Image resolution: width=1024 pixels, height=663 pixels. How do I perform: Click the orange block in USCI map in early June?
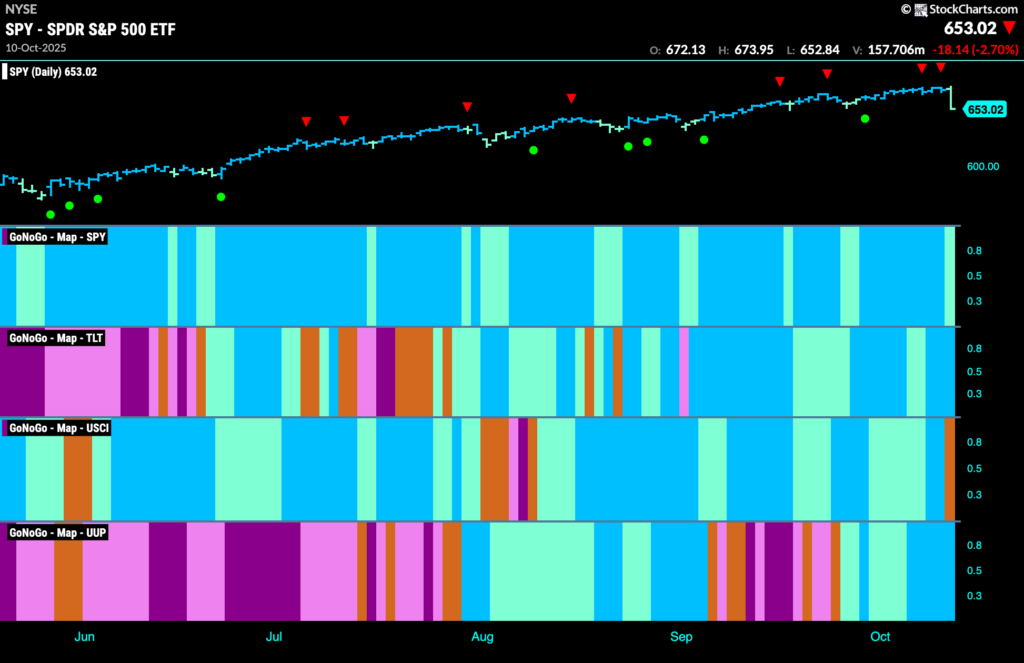coord(78,469)
